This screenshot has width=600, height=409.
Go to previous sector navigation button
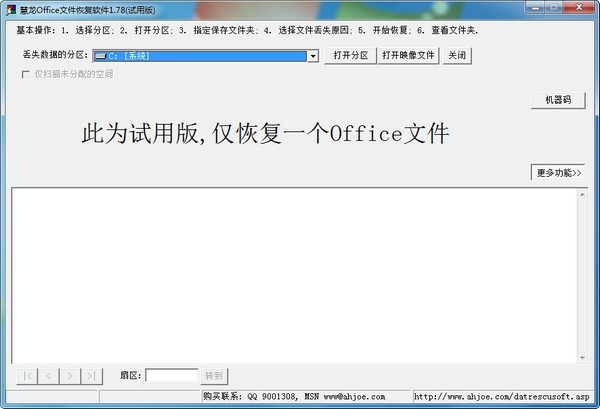click(x=49, y=376)
